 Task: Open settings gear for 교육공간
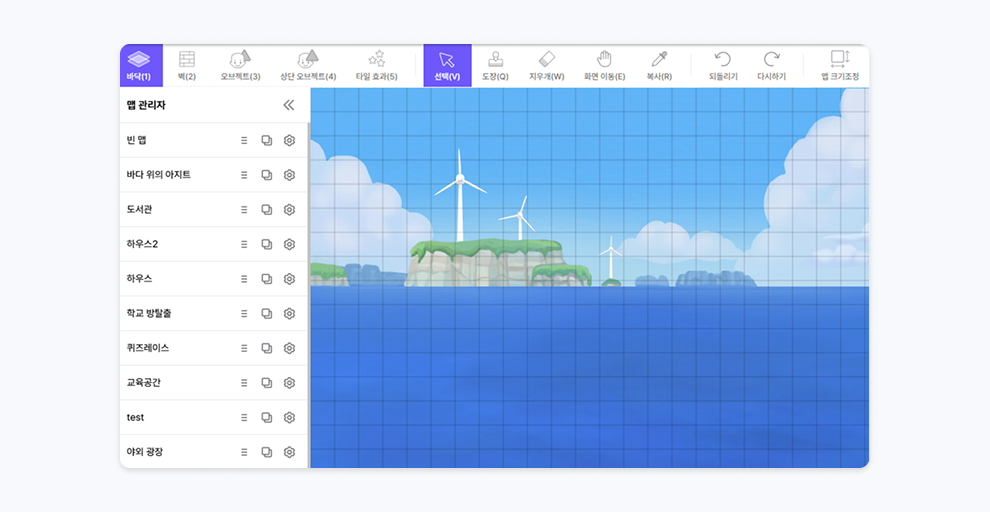[x=289, y=383]
